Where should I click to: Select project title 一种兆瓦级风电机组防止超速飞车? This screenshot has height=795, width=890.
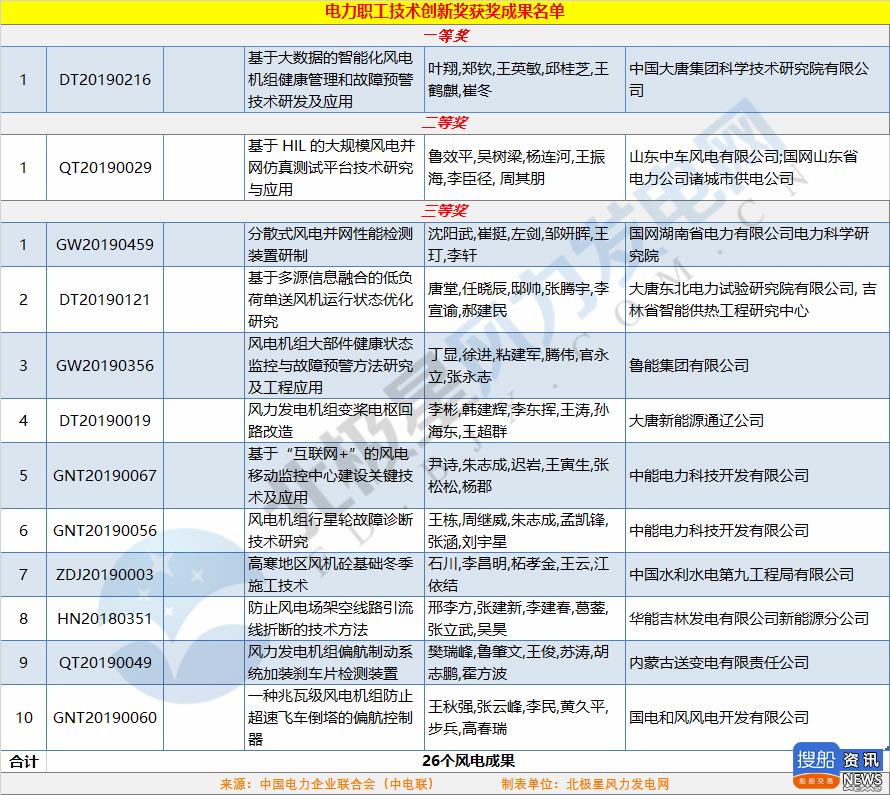(x=330, y=717)
